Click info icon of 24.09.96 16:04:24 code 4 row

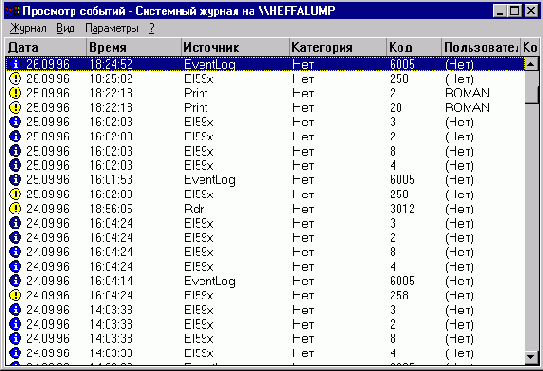pyautogui.click(x=15, y=266)
